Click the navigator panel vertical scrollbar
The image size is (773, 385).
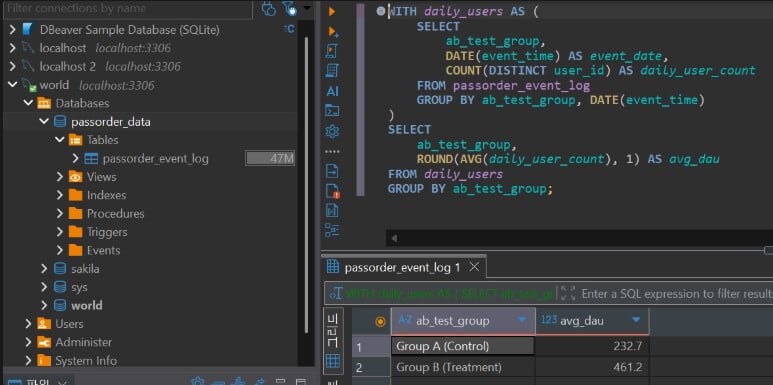[306, 184]
